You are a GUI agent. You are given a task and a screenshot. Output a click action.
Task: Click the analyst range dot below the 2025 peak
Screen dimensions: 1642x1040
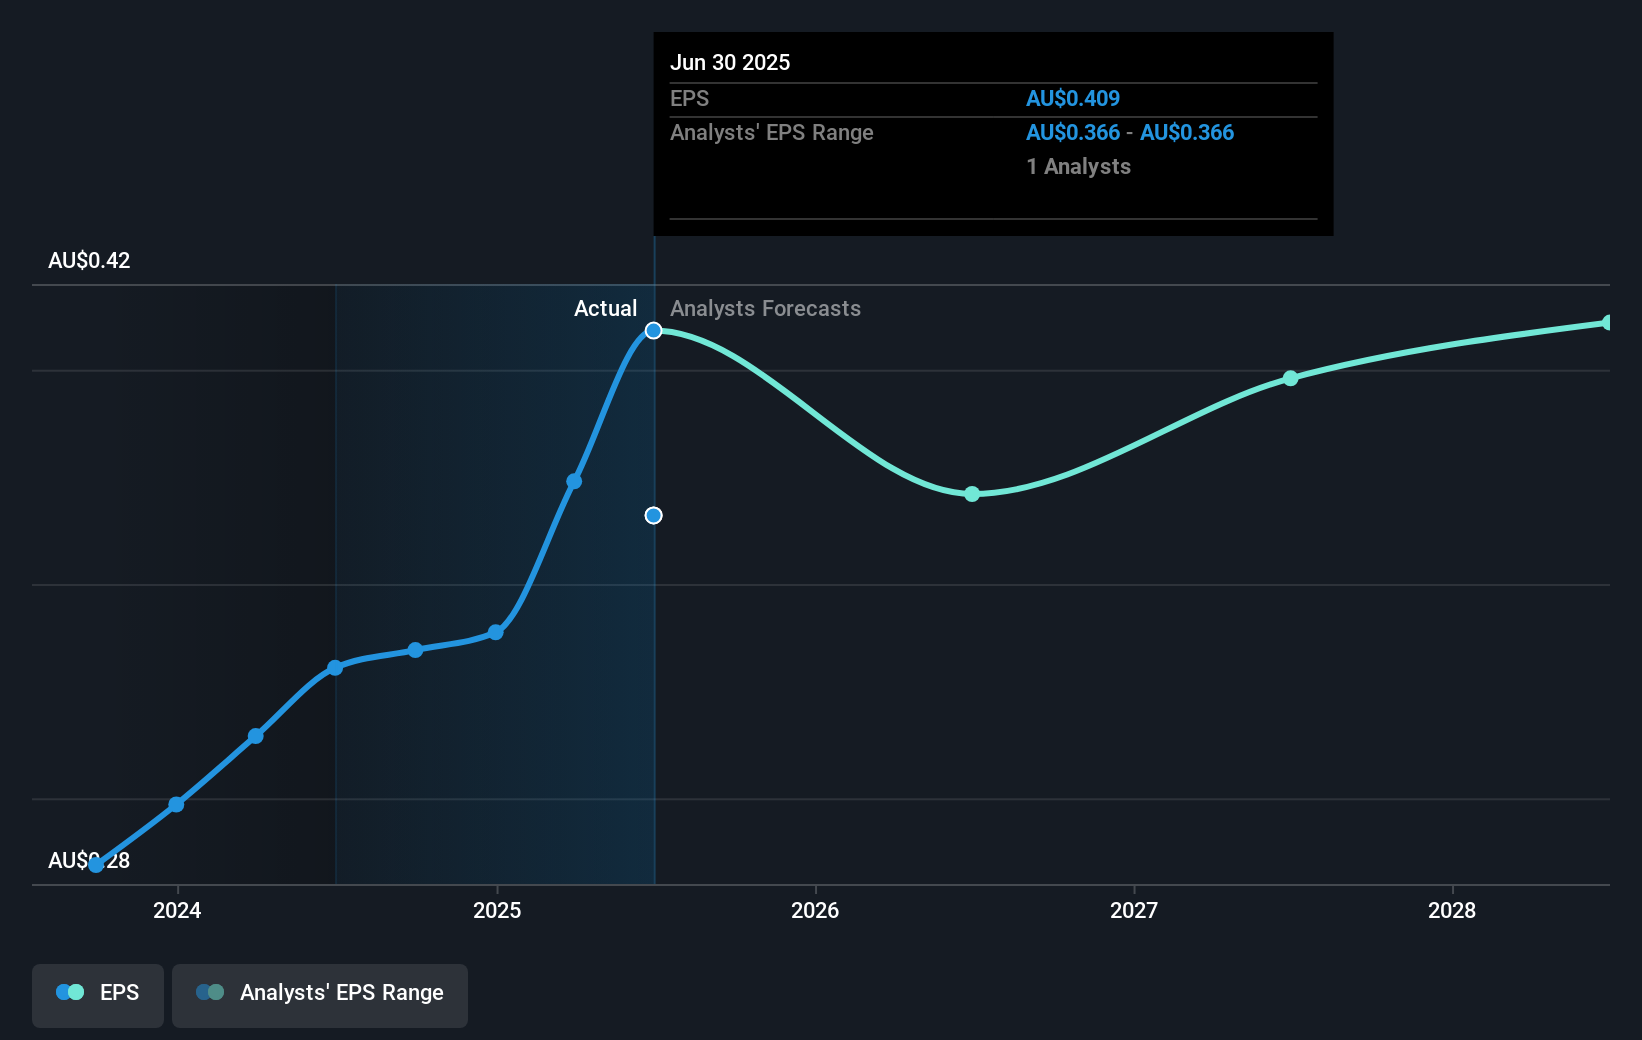coord(653,516)
